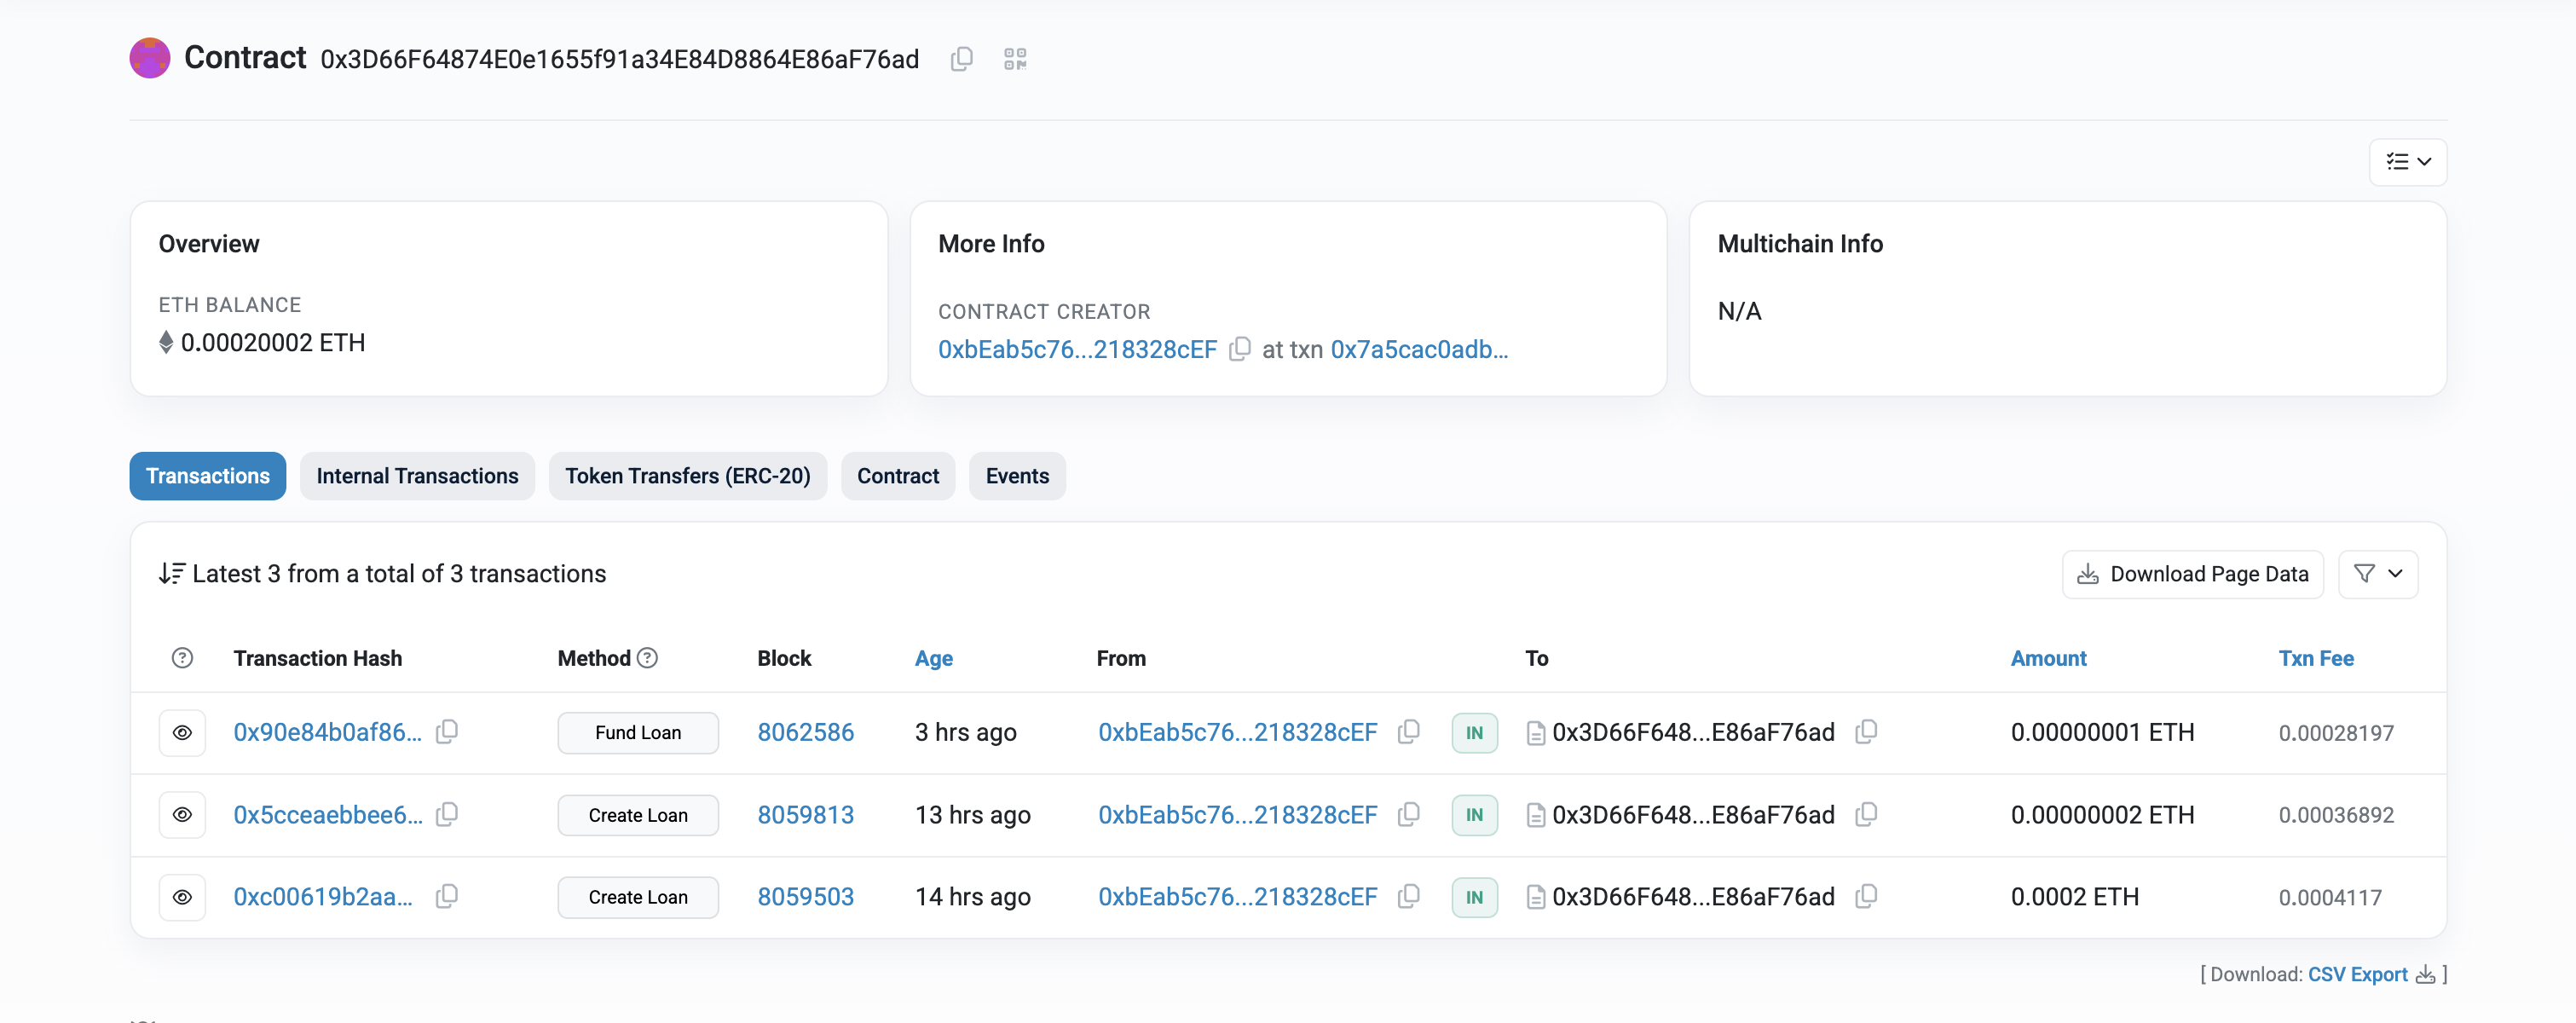The width and height of the screenshot is (2576, 1023).
Task: Click Download Page Data button
Action: 2192,574
